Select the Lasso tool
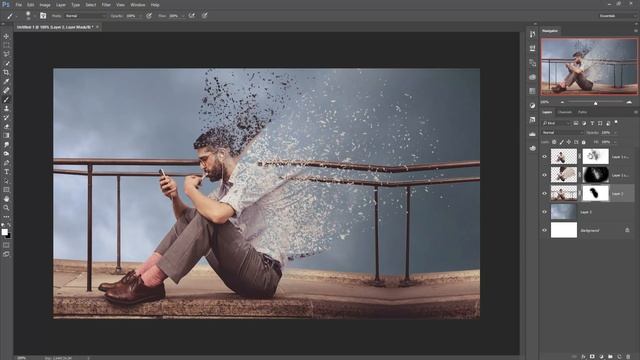This screenshot has height=360, width=640. coord(6,54)
